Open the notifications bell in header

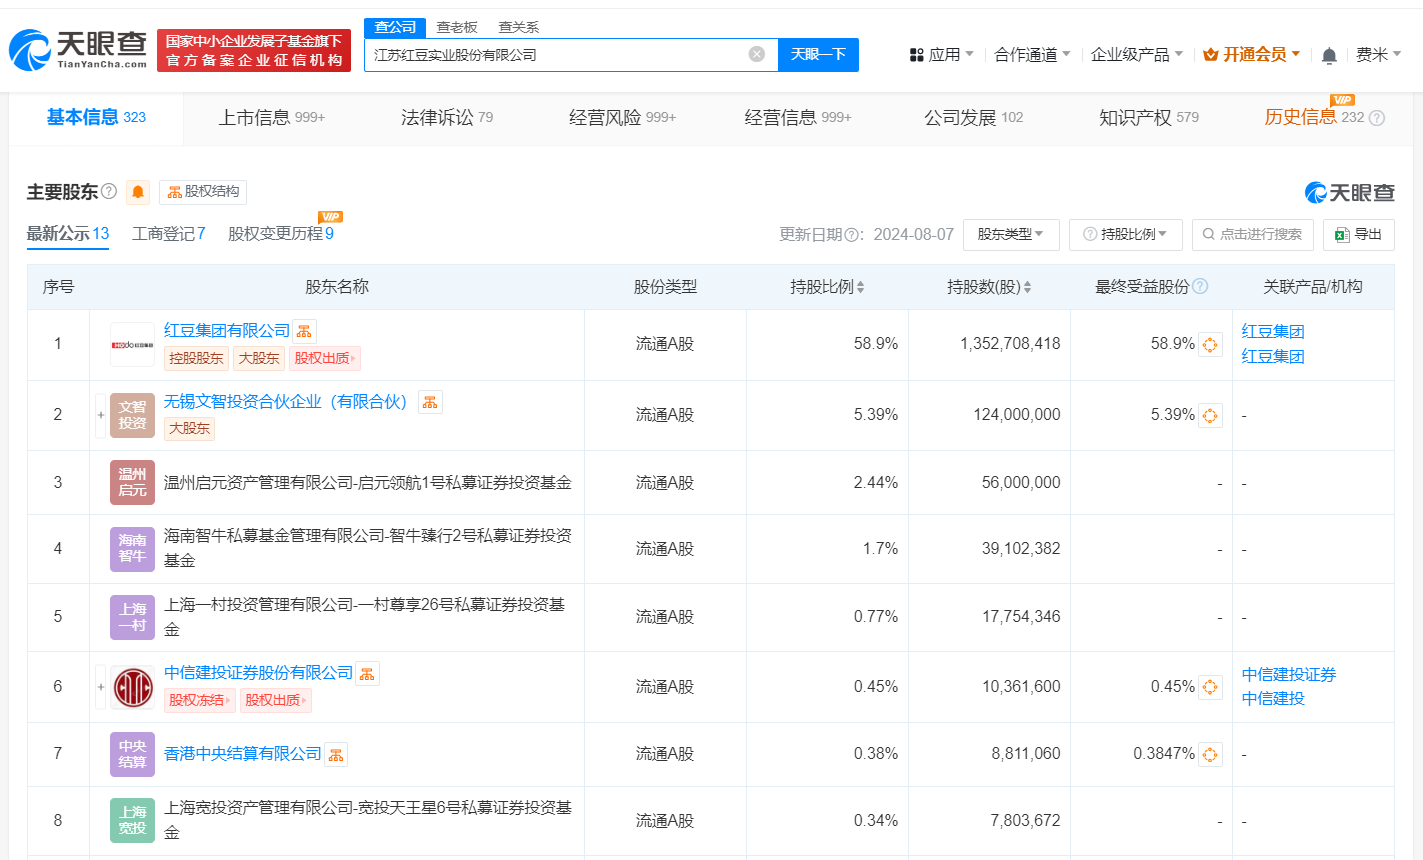1329,56
